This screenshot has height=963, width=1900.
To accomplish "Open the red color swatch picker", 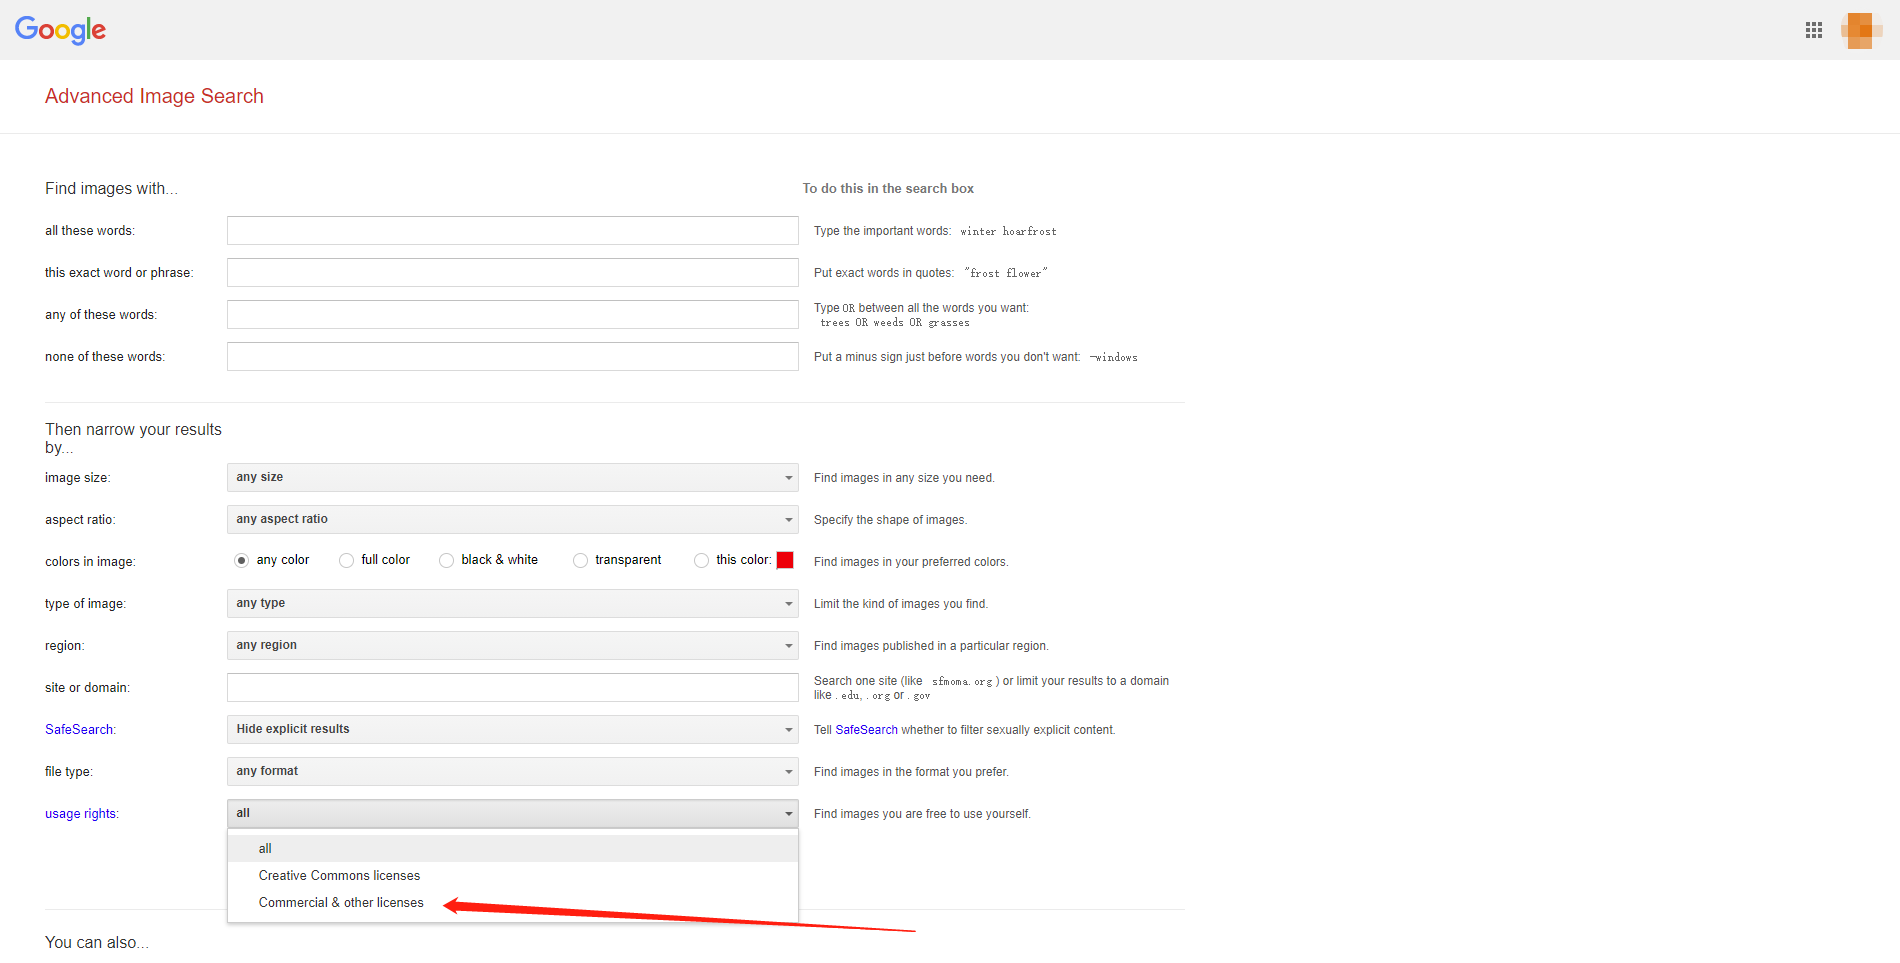I will 785,560.
